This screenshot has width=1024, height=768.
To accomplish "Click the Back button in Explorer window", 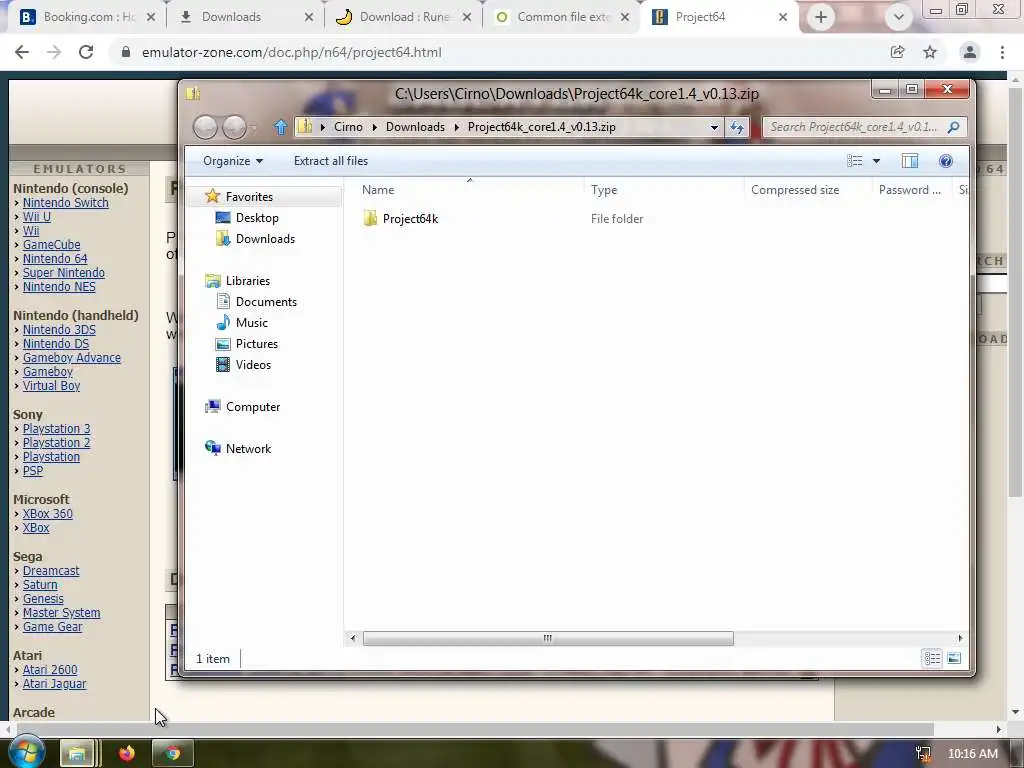I will [x=205, y=127].
